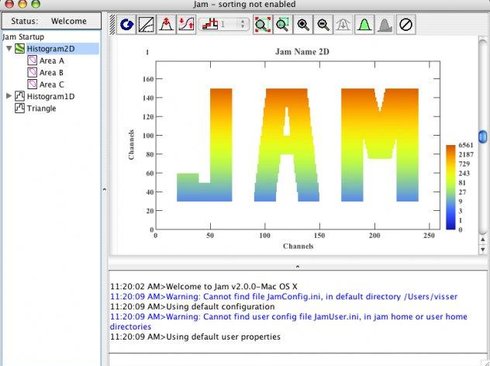Click the JamUser.ini warning message
The width and height of the screenshot is (490, 366).
pyautogui.click(x=289, y=321)
